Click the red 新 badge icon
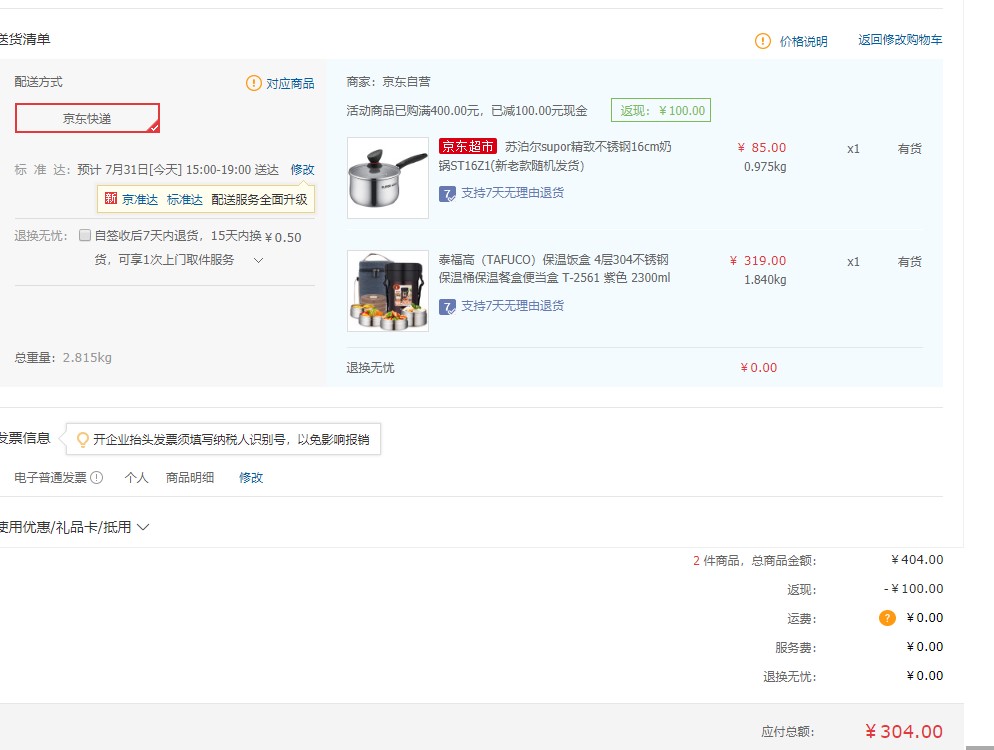 click(x=111, y=198)
